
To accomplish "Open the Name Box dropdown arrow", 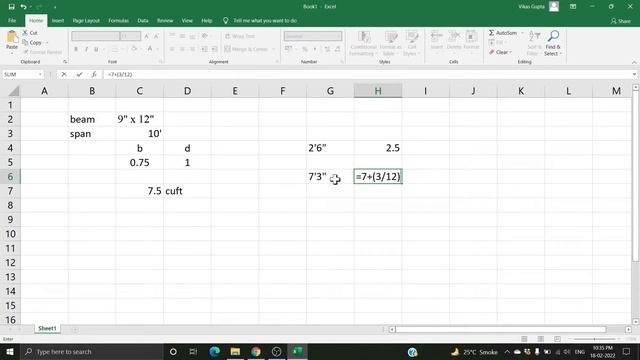I will click(40, 74).
